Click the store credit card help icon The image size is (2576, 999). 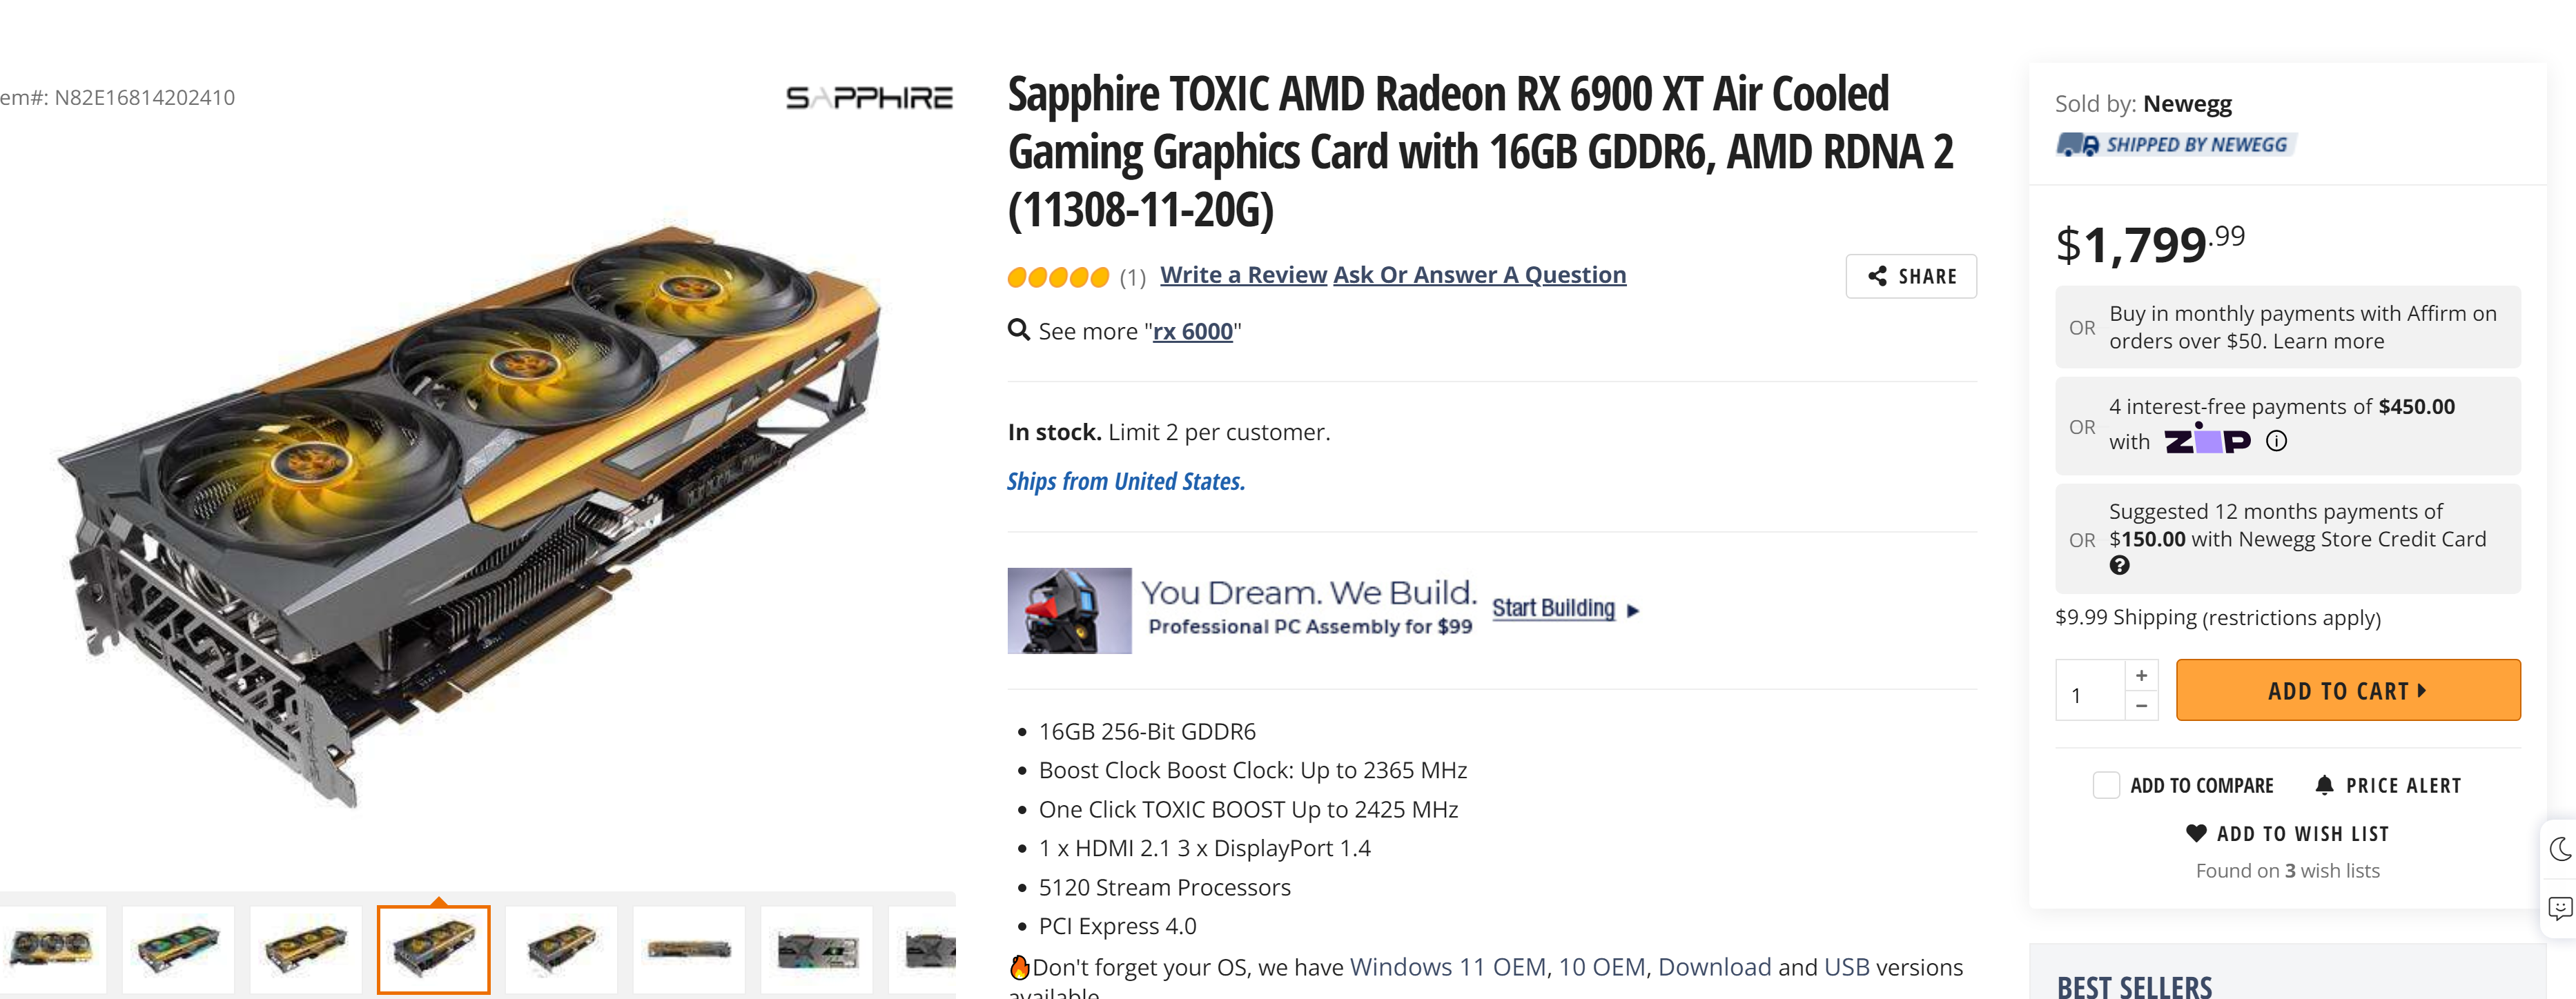(2119, 566)
